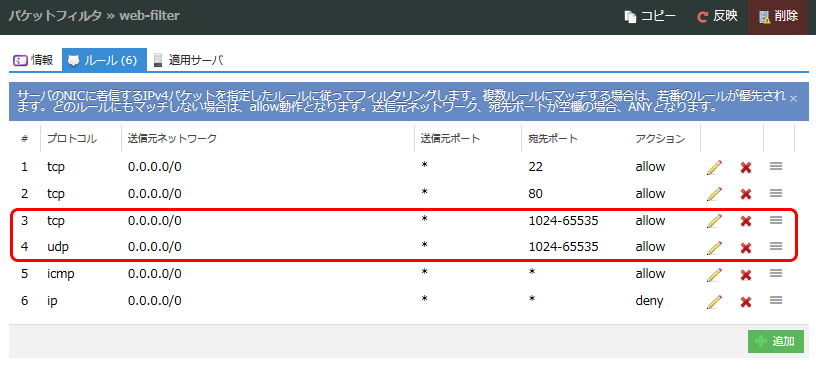The image size is (816, 369).
Task: Add a new rule with 追加
Action: tap(775, 341)
